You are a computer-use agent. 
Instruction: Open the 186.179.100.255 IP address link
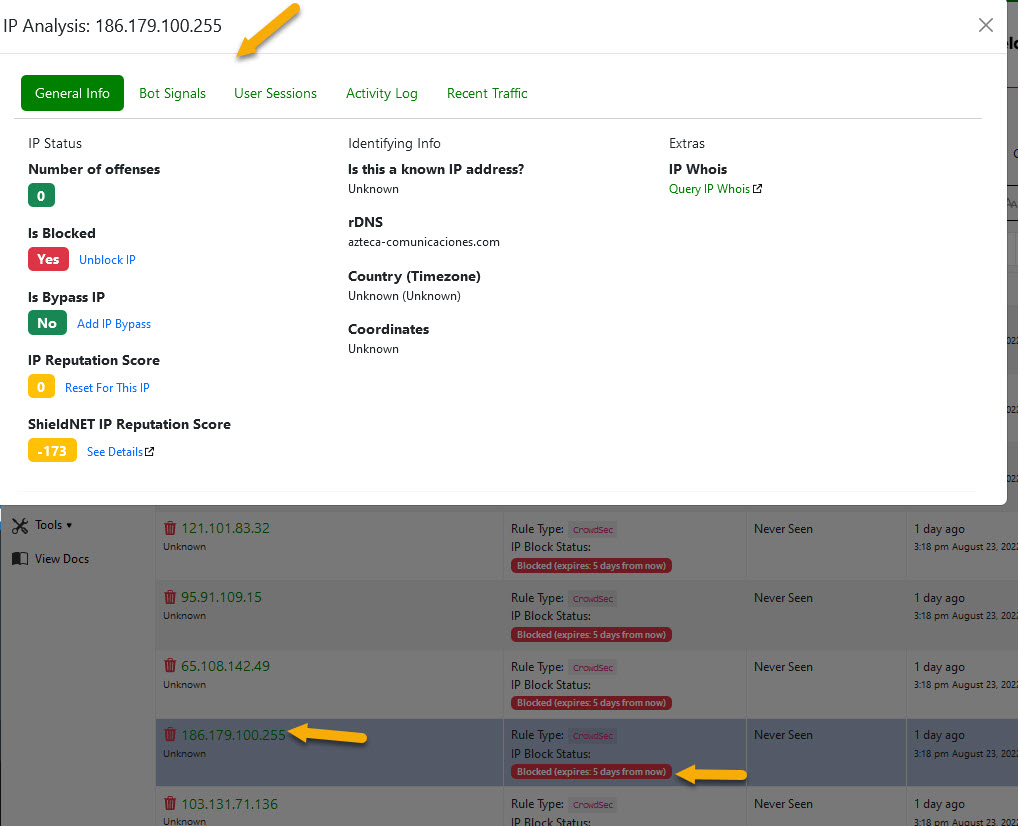point(232,733)
